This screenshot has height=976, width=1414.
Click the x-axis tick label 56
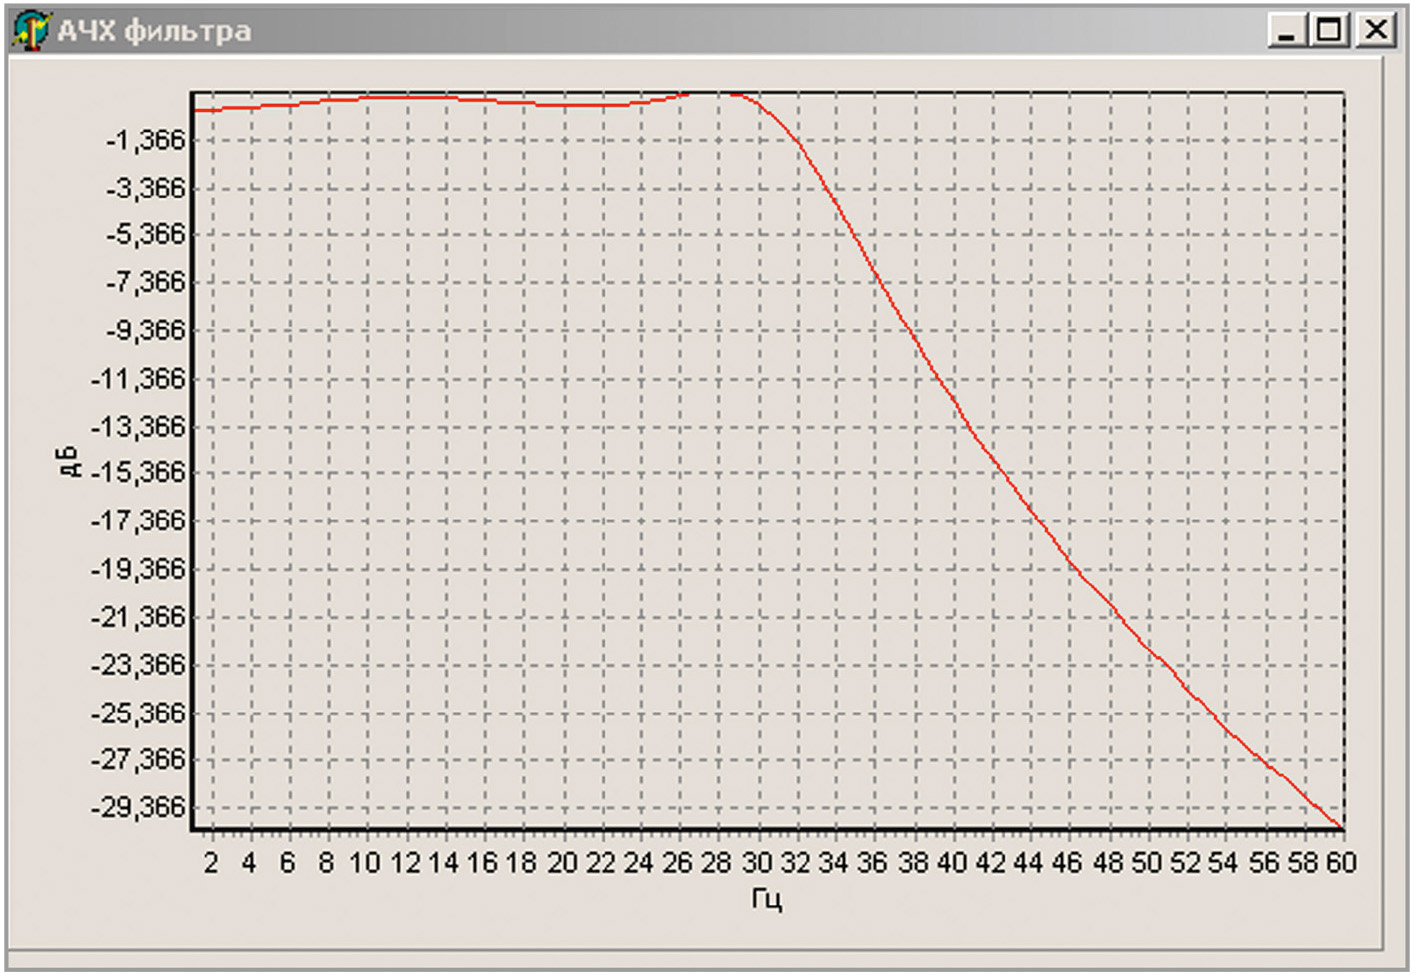(1264, 862)
